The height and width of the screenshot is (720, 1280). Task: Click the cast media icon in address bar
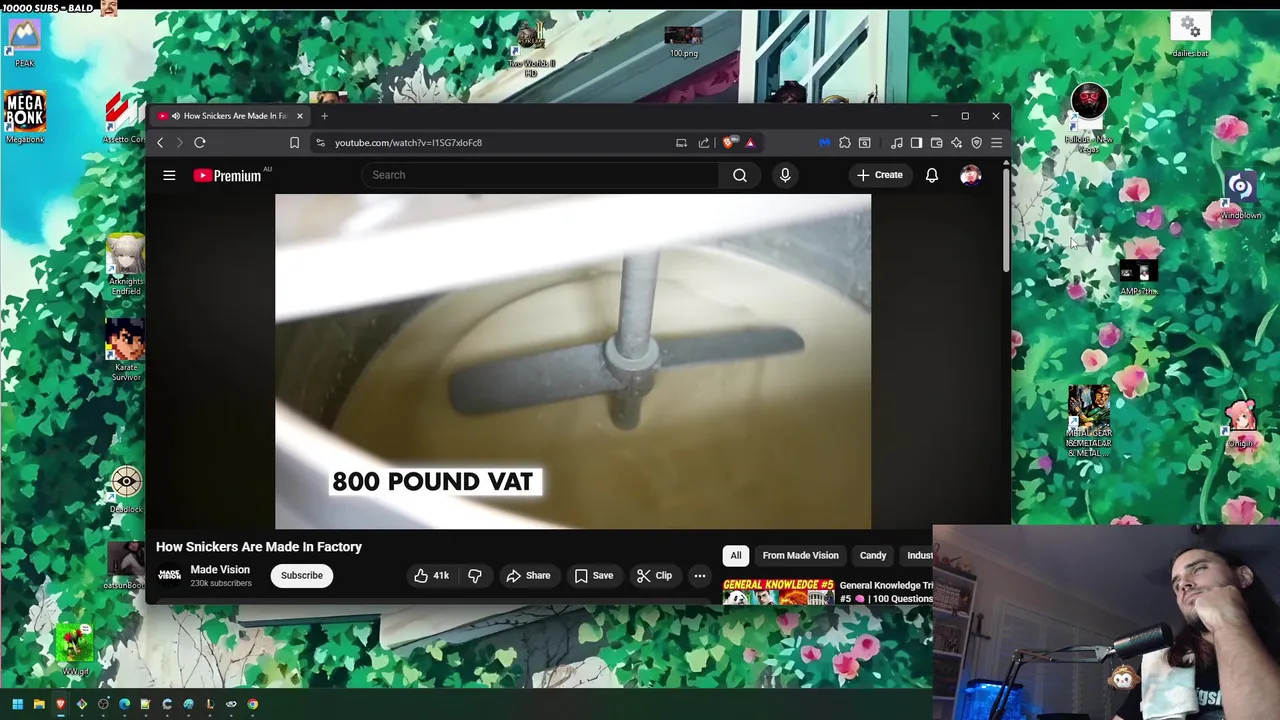tap(681, 143)
